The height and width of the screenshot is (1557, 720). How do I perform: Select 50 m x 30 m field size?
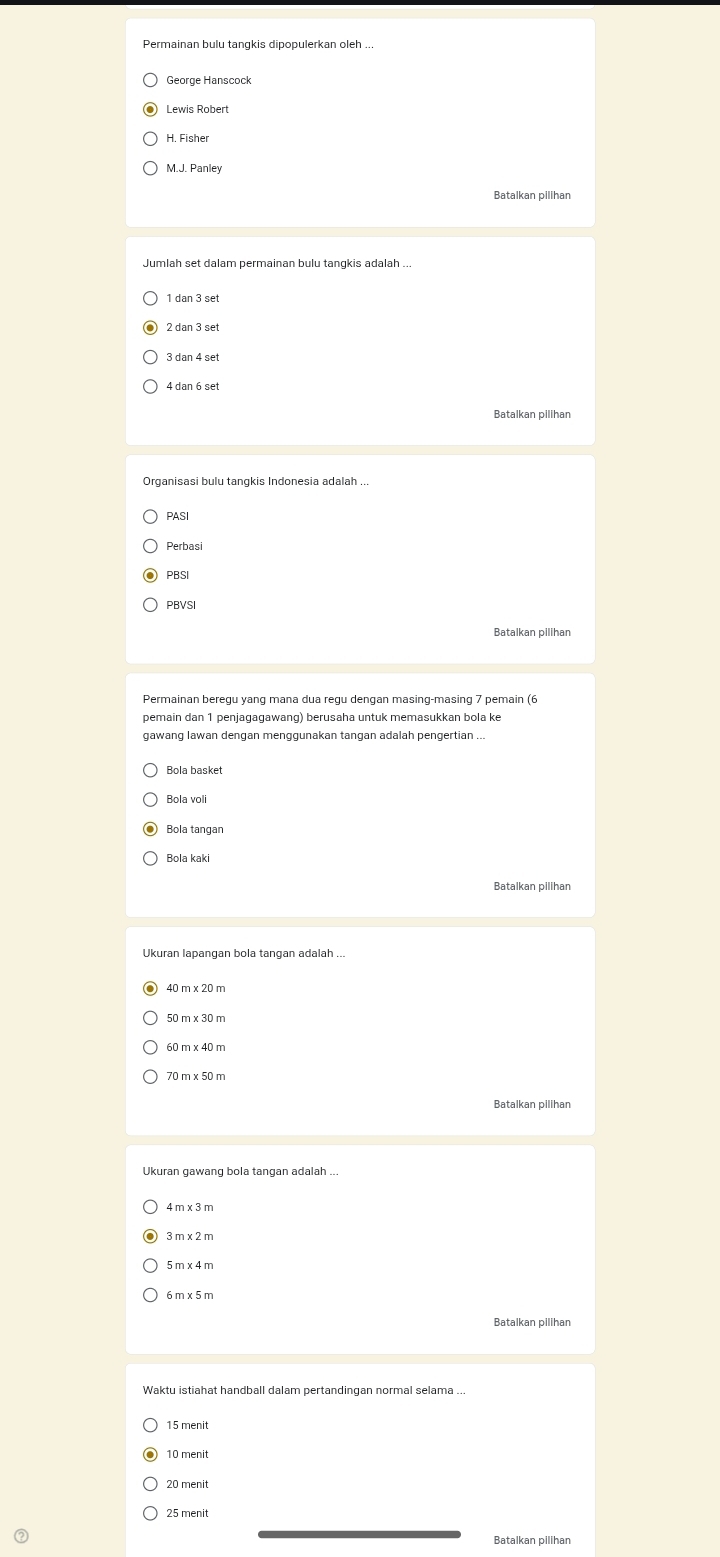[150, 1018]
